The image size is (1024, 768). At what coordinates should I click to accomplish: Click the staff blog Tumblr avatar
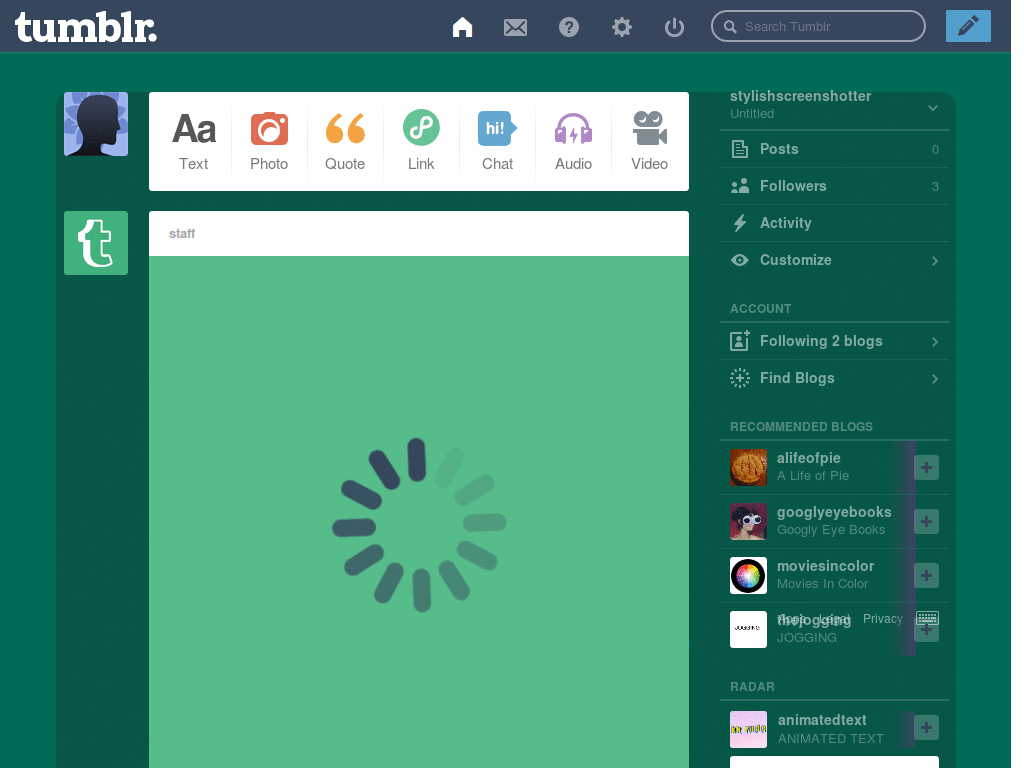coord(96,243)
